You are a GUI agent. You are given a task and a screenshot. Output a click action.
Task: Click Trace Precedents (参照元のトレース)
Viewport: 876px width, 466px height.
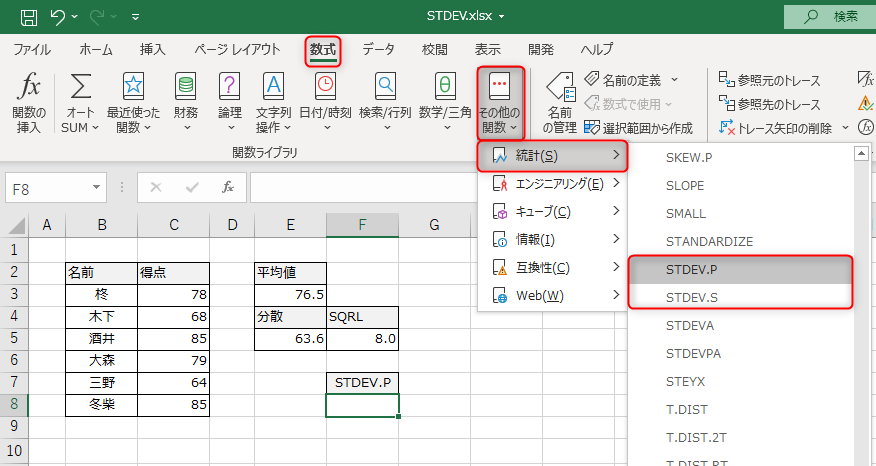[769, 80]
